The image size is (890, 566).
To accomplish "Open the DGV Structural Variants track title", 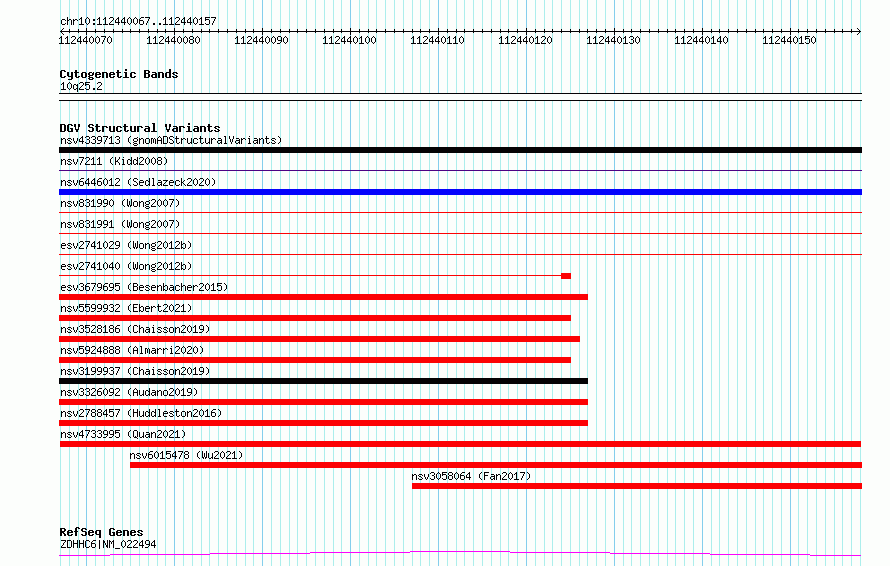I will click(140, 128).
